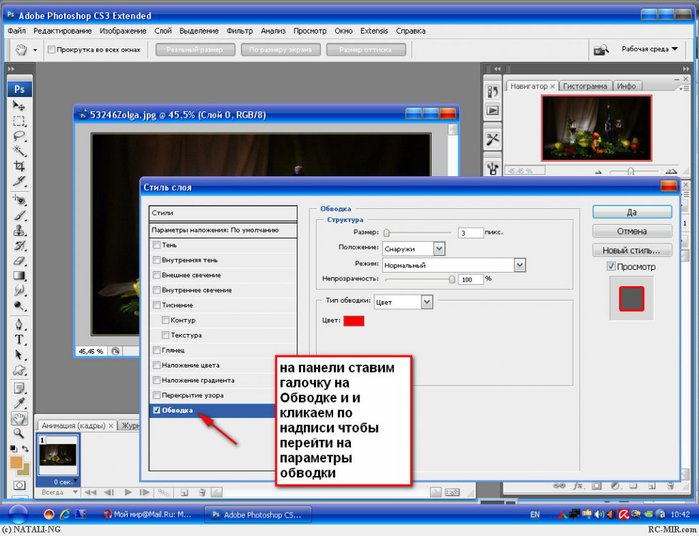Select the History Brush tool
Viewport: 699px width, 536px height.
19,246
